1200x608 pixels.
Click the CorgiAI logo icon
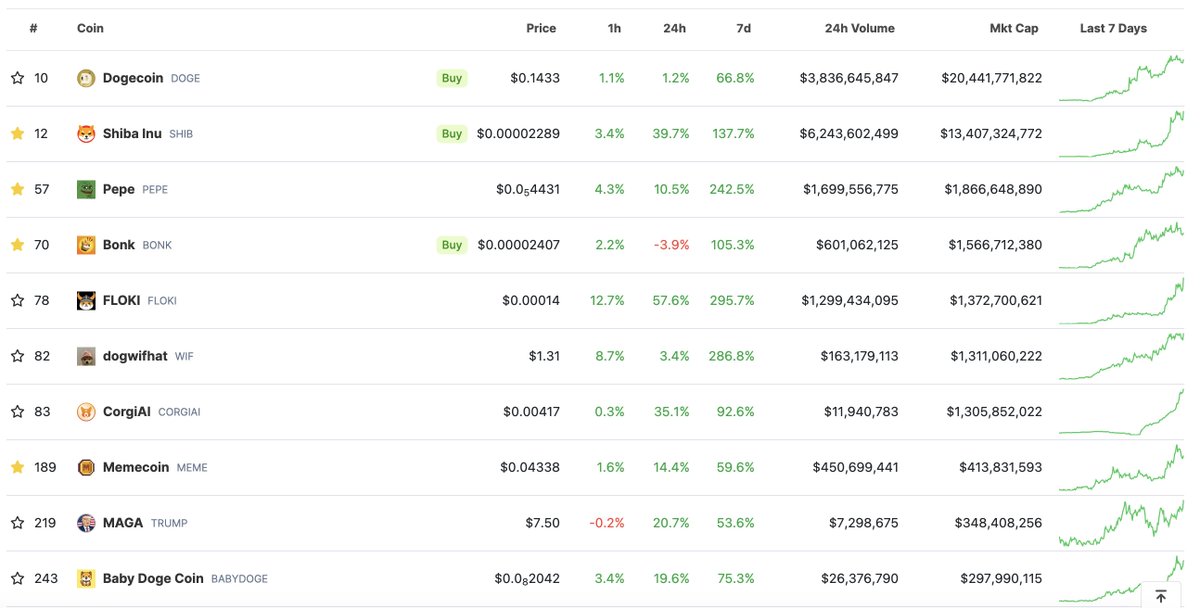pos(86,412)
